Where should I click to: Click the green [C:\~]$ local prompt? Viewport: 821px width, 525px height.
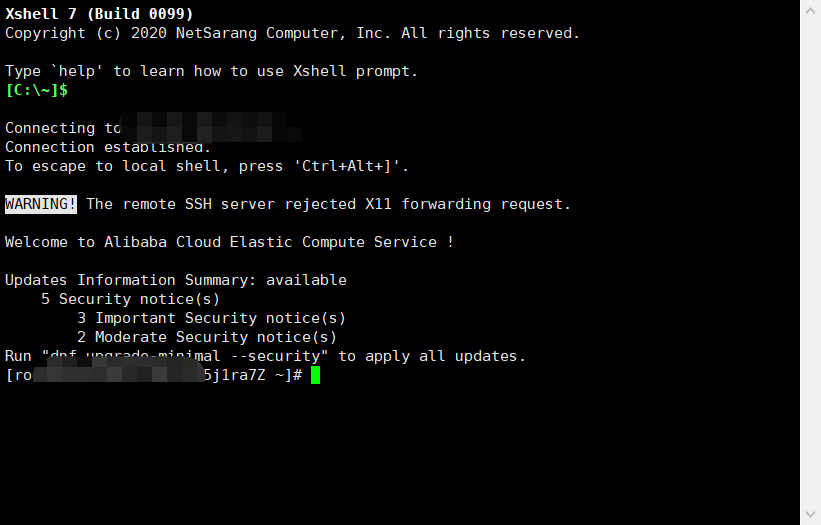[36, 90]
